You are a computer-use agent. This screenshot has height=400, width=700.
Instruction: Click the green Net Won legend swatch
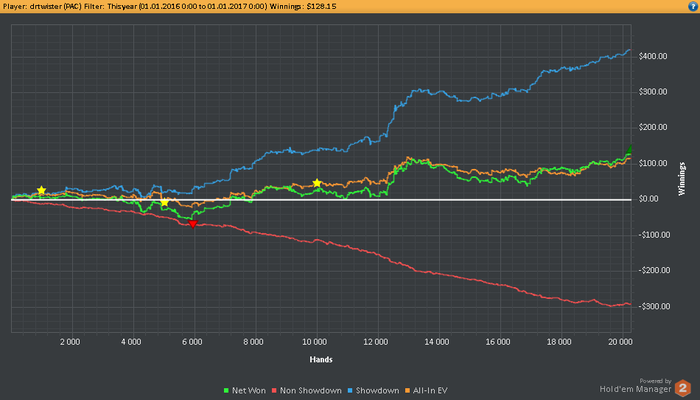tap(226, 391)
